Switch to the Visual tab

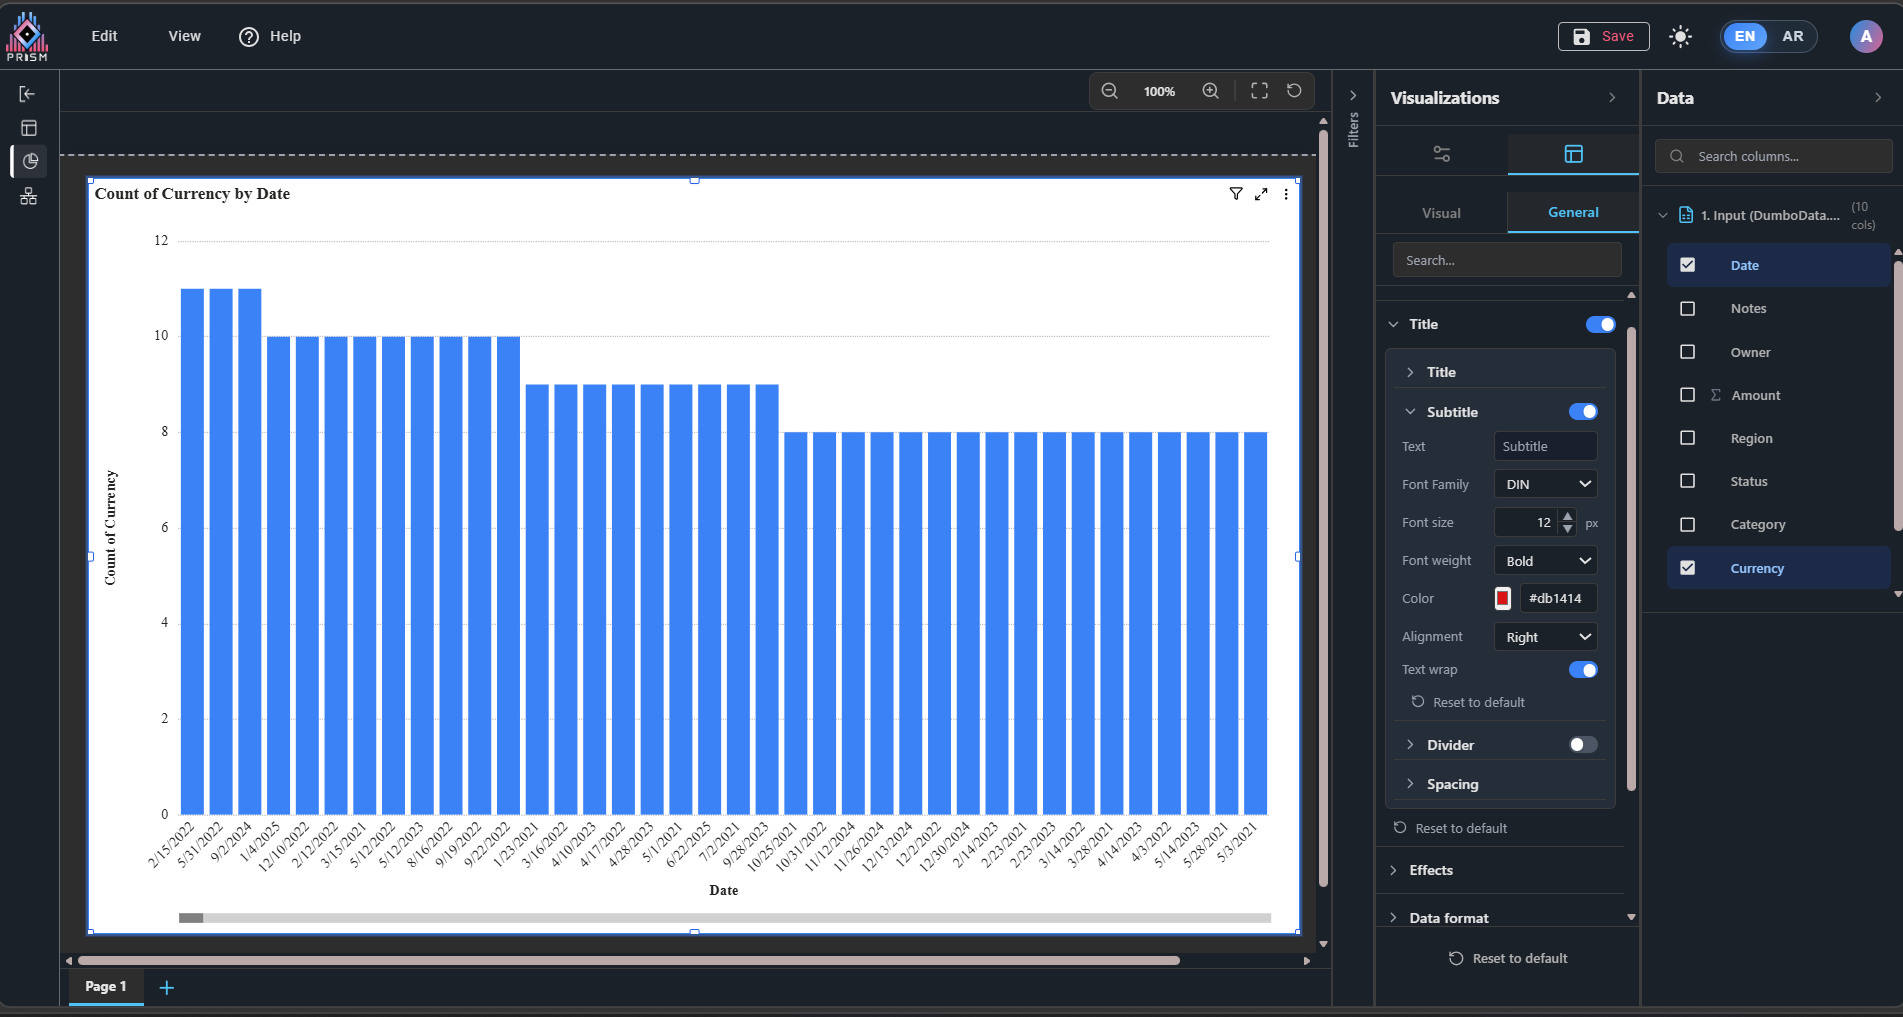click(x=1441, y=213)
